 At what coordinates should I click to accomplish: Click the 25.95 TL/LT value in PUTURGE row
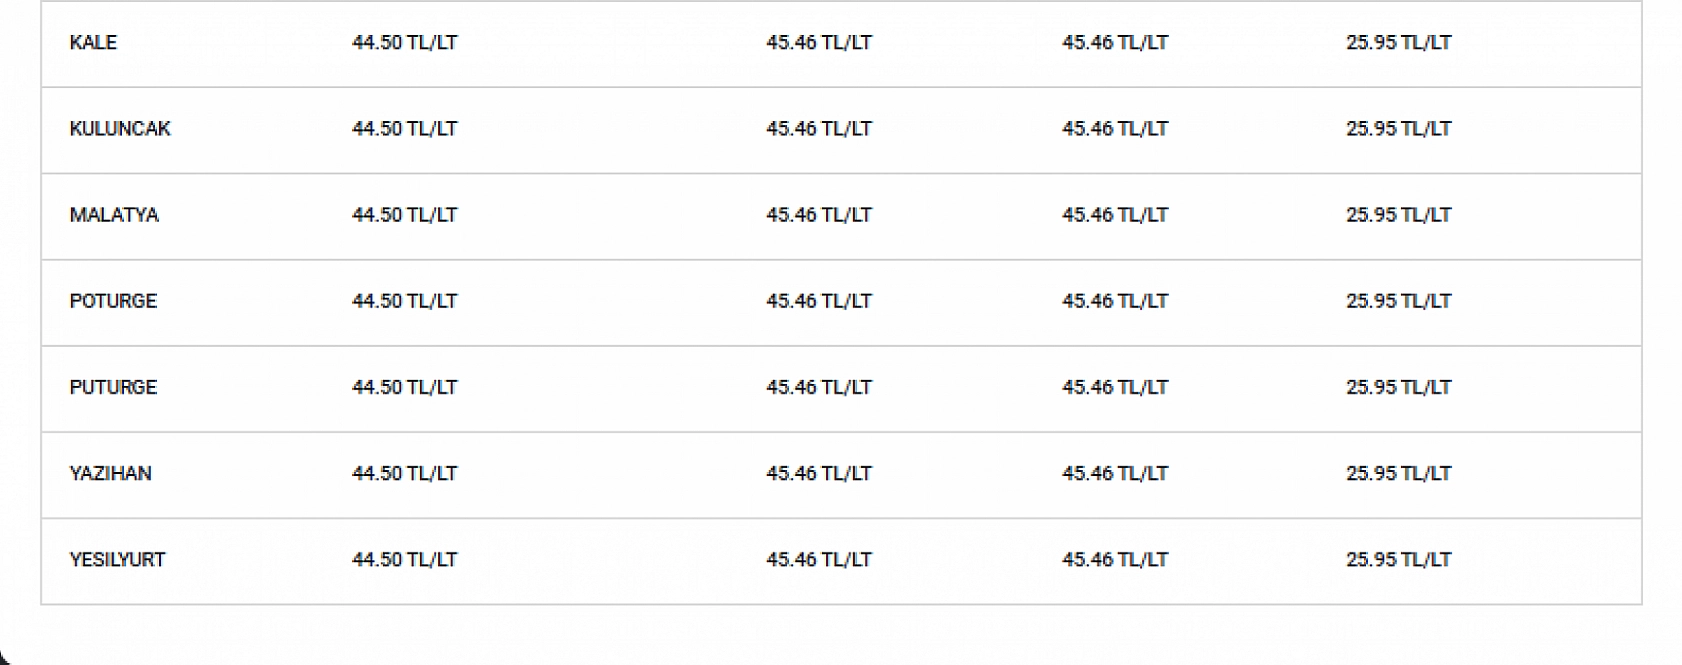(1398, 387)
